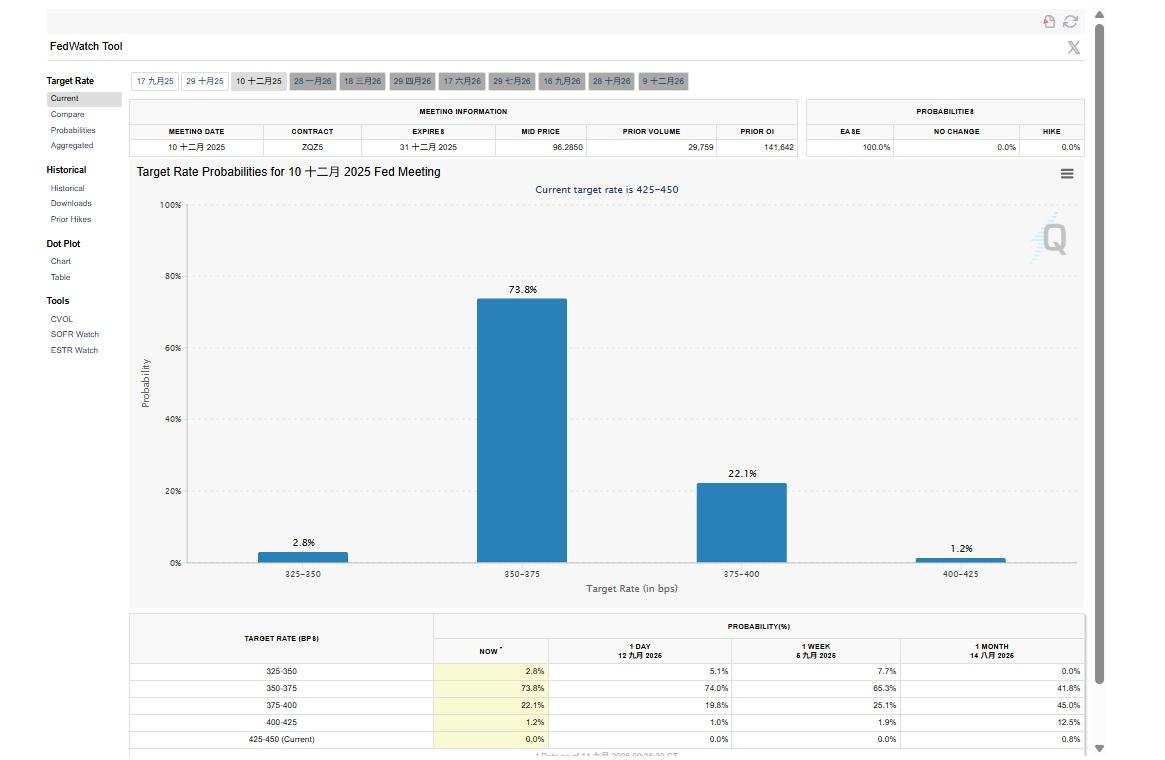1165x760 pixels.
Task: Open Historical Downloads link
Action: click(x=71, y=203)
